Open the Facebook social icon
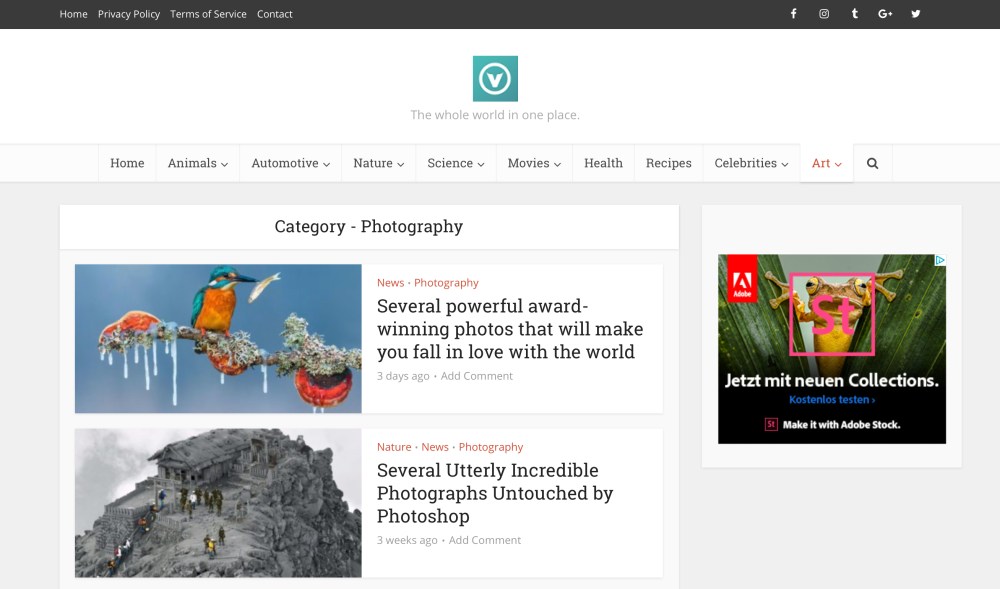The image size is (1000, 589). tap(793, 14)
